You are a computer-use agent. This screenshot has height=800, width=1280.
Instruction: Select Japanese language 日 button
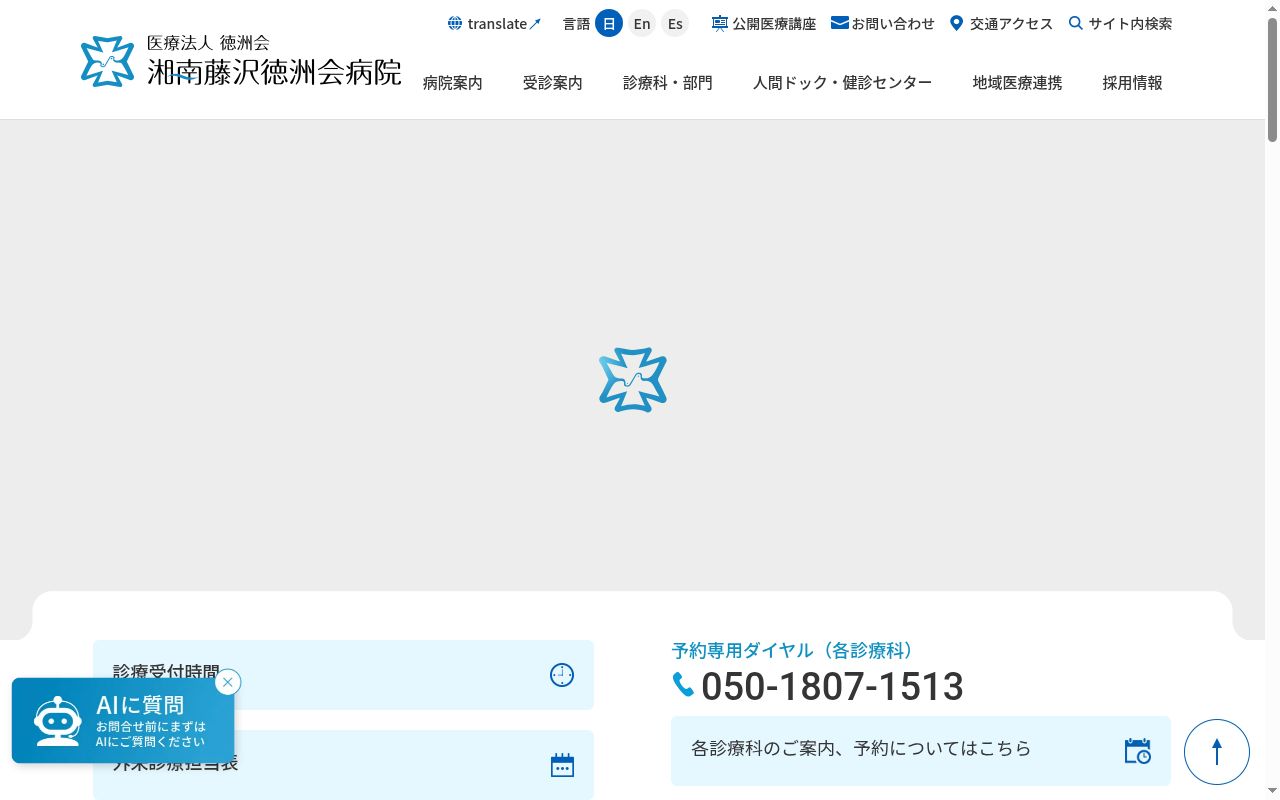coord(609,23)
